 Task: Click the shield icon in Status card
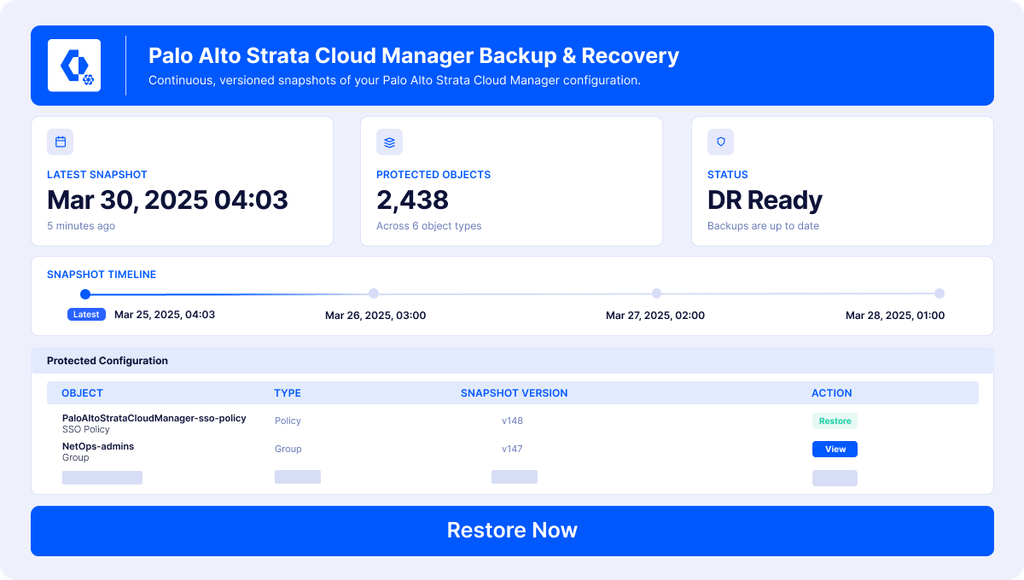pos(720,142)
